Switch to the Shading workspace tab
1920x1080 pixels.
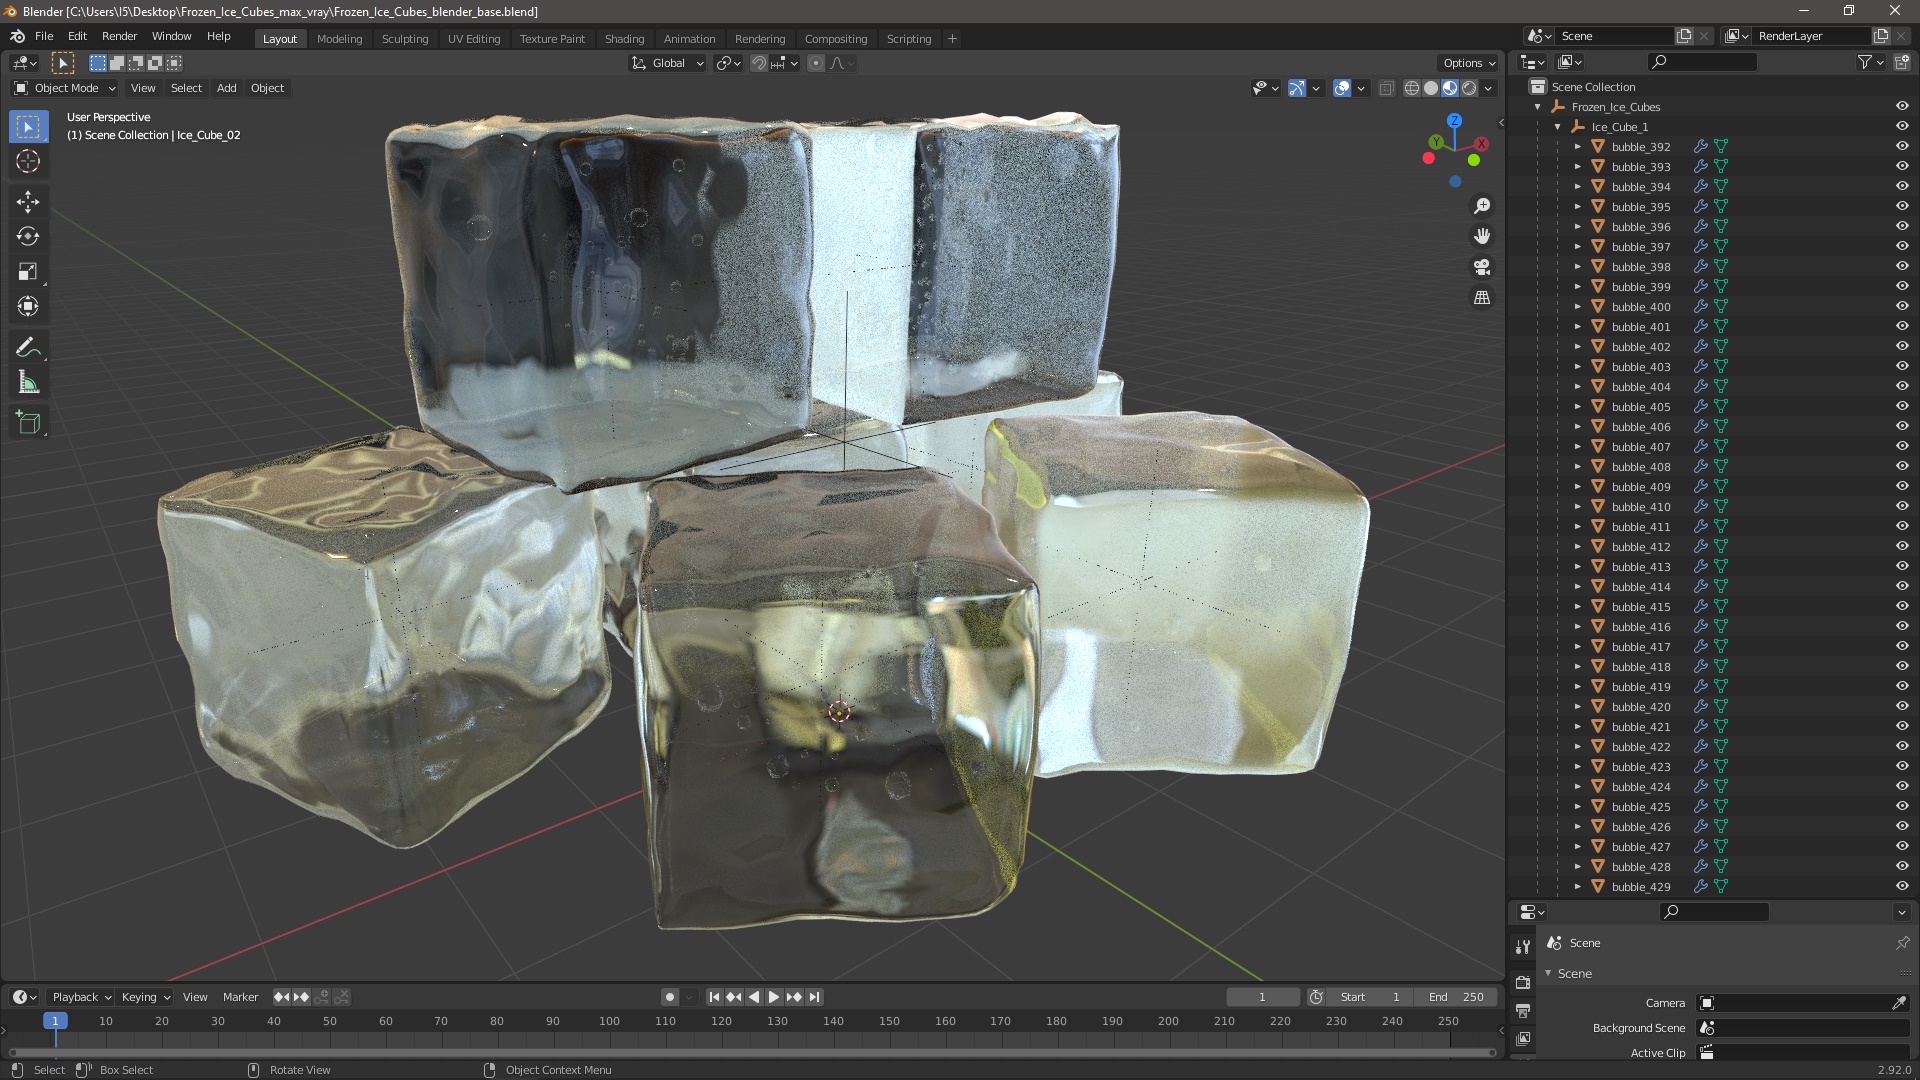coord(624,39)
